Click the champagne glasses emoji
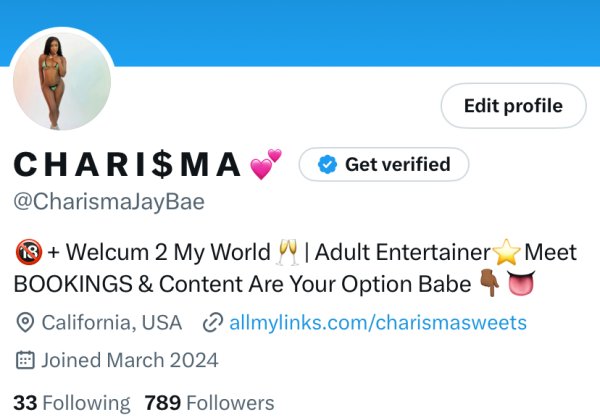This screenshot has height=420, width=600. click(x=289, y=252)
